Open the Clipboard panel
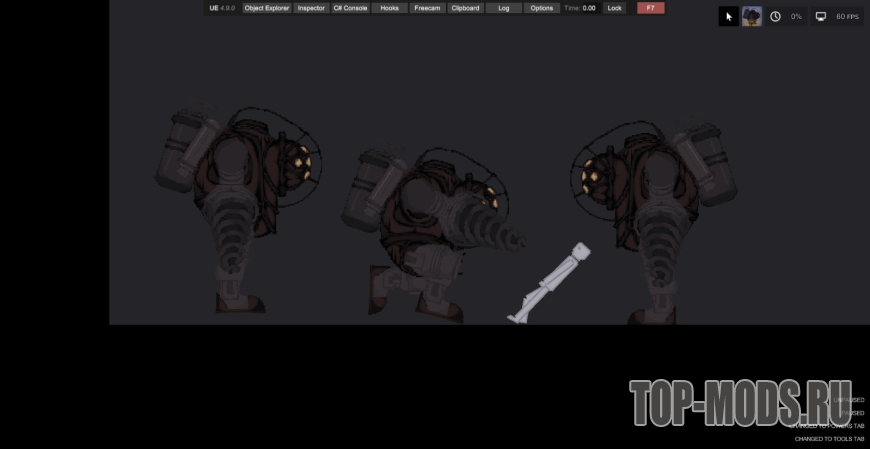The height and width of the screenshot is (449, 870). (x=465, y=8)
